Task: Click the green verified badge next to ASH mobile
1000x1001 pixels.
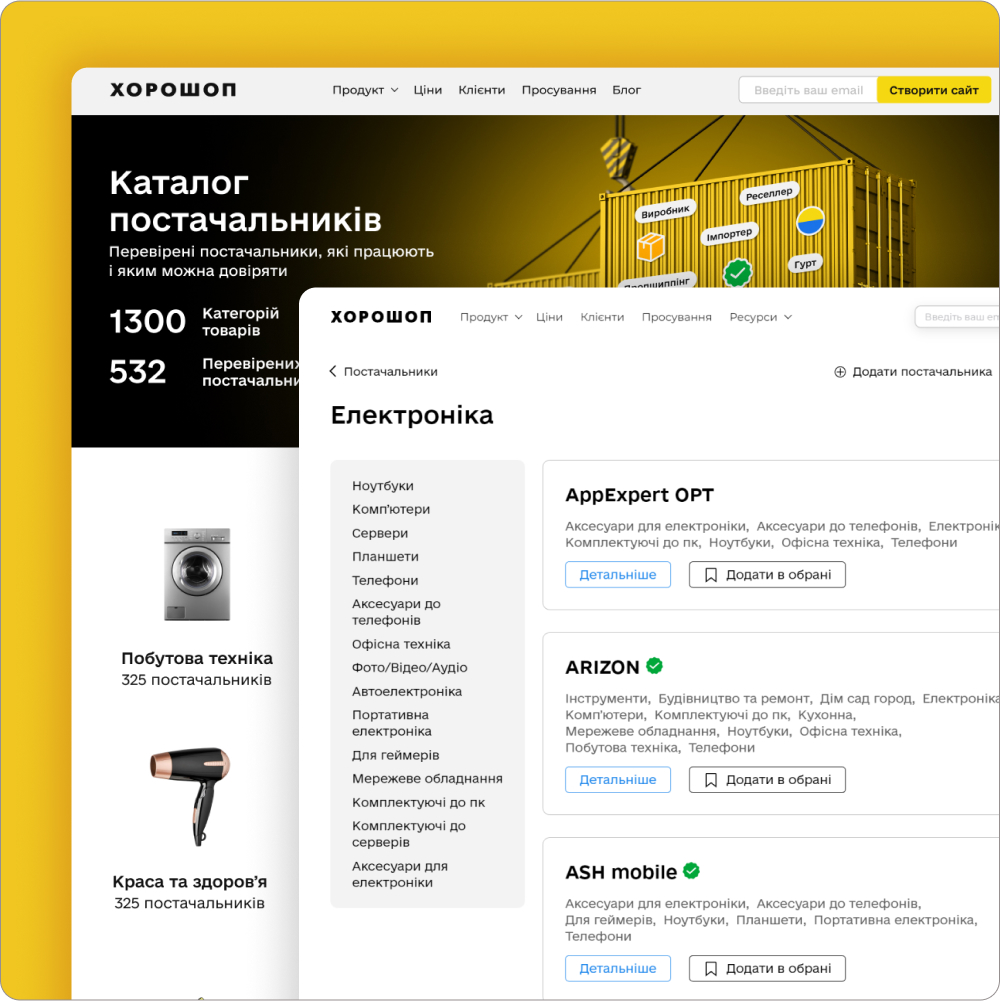Action: [692, 871]
